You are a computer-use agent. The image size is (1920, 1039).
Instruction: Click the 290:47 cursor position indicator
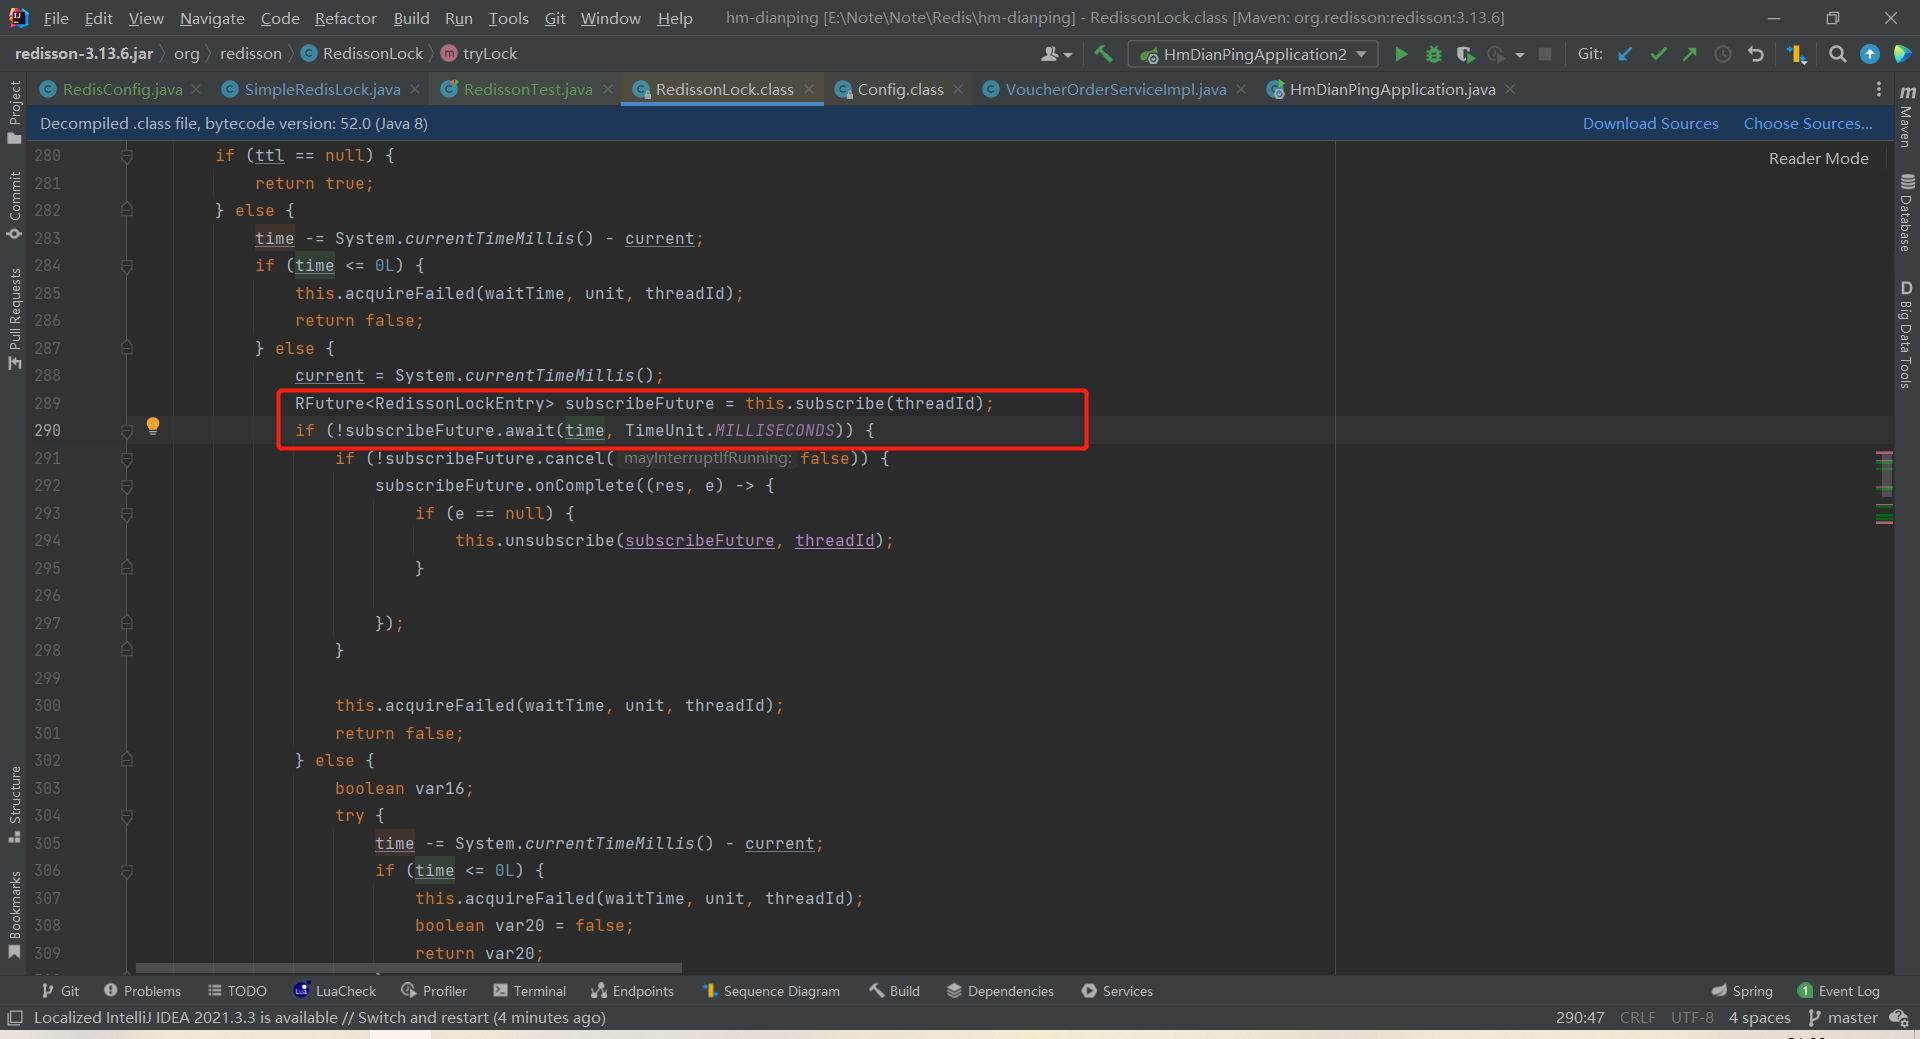click(x=1579, y=1017)
